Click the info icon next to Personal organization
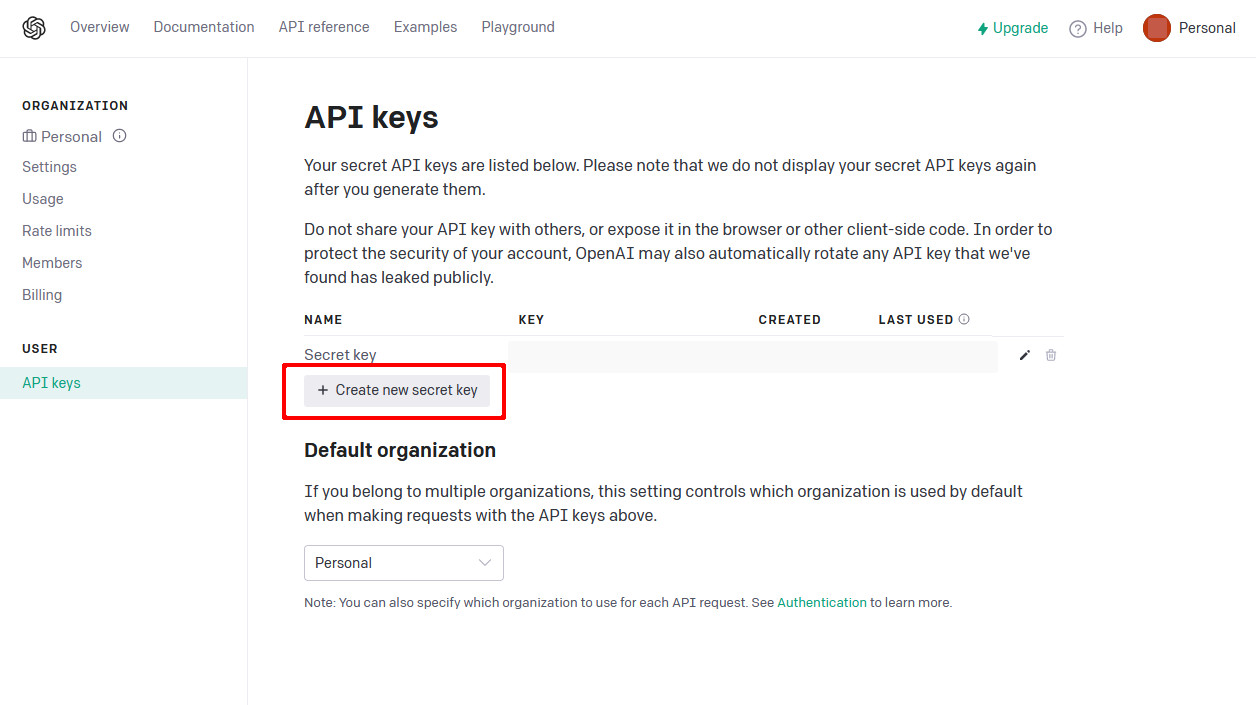1256x705 pixels. (120, 136)
